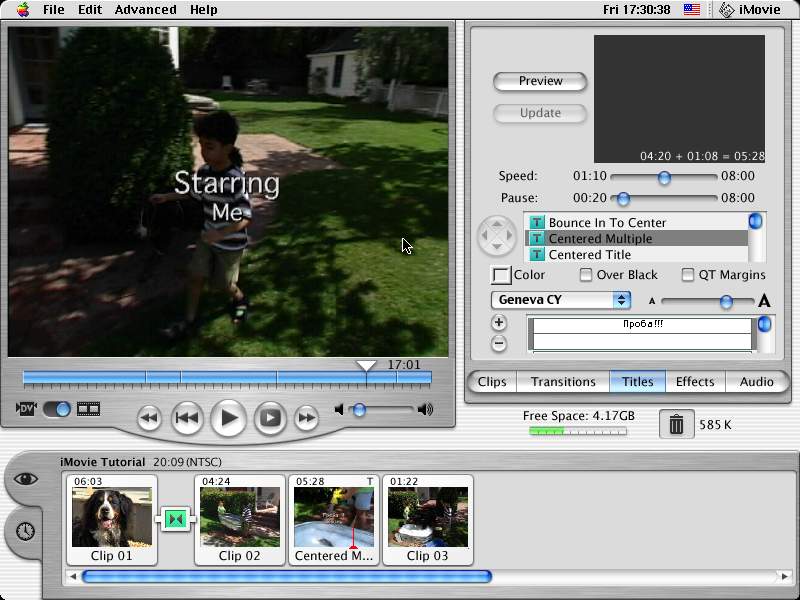The image size is (800, 600).
Task: Click the clip viewer left scroll arrow
Action: [73, 577]
